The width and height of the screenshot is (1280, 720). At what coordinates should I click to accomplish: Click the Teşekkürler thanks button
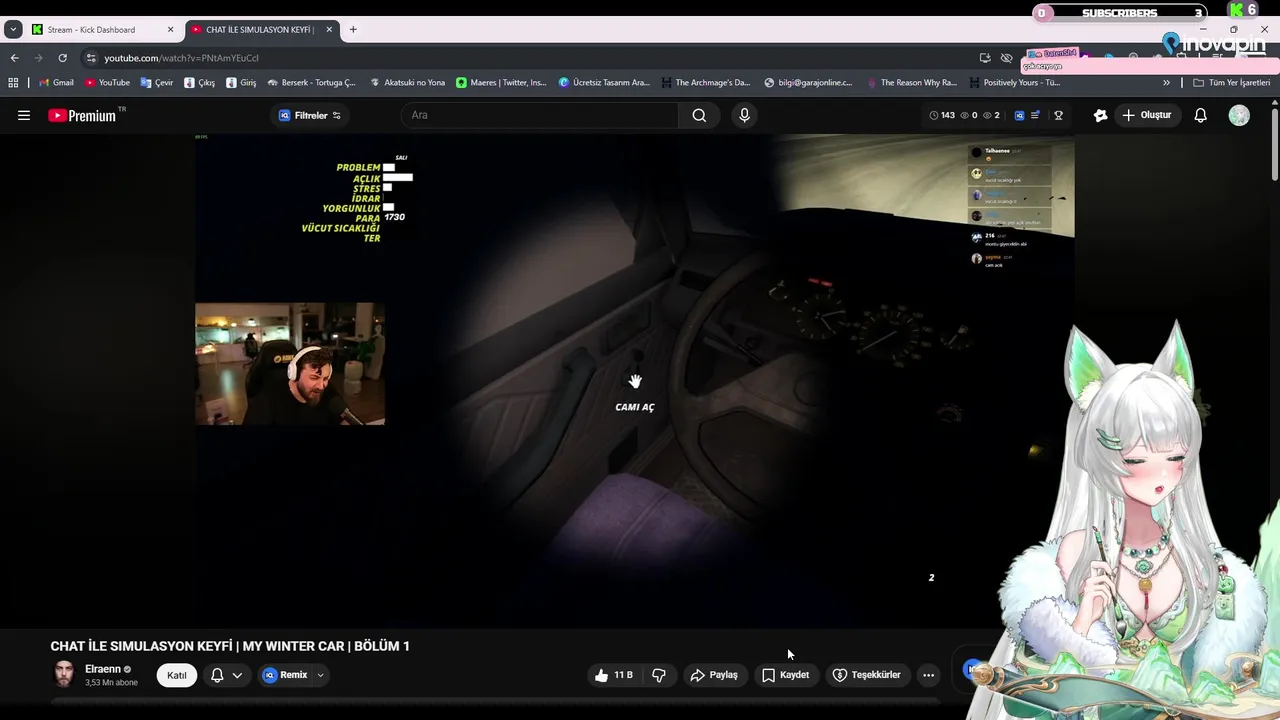click(x=866, y=675)
